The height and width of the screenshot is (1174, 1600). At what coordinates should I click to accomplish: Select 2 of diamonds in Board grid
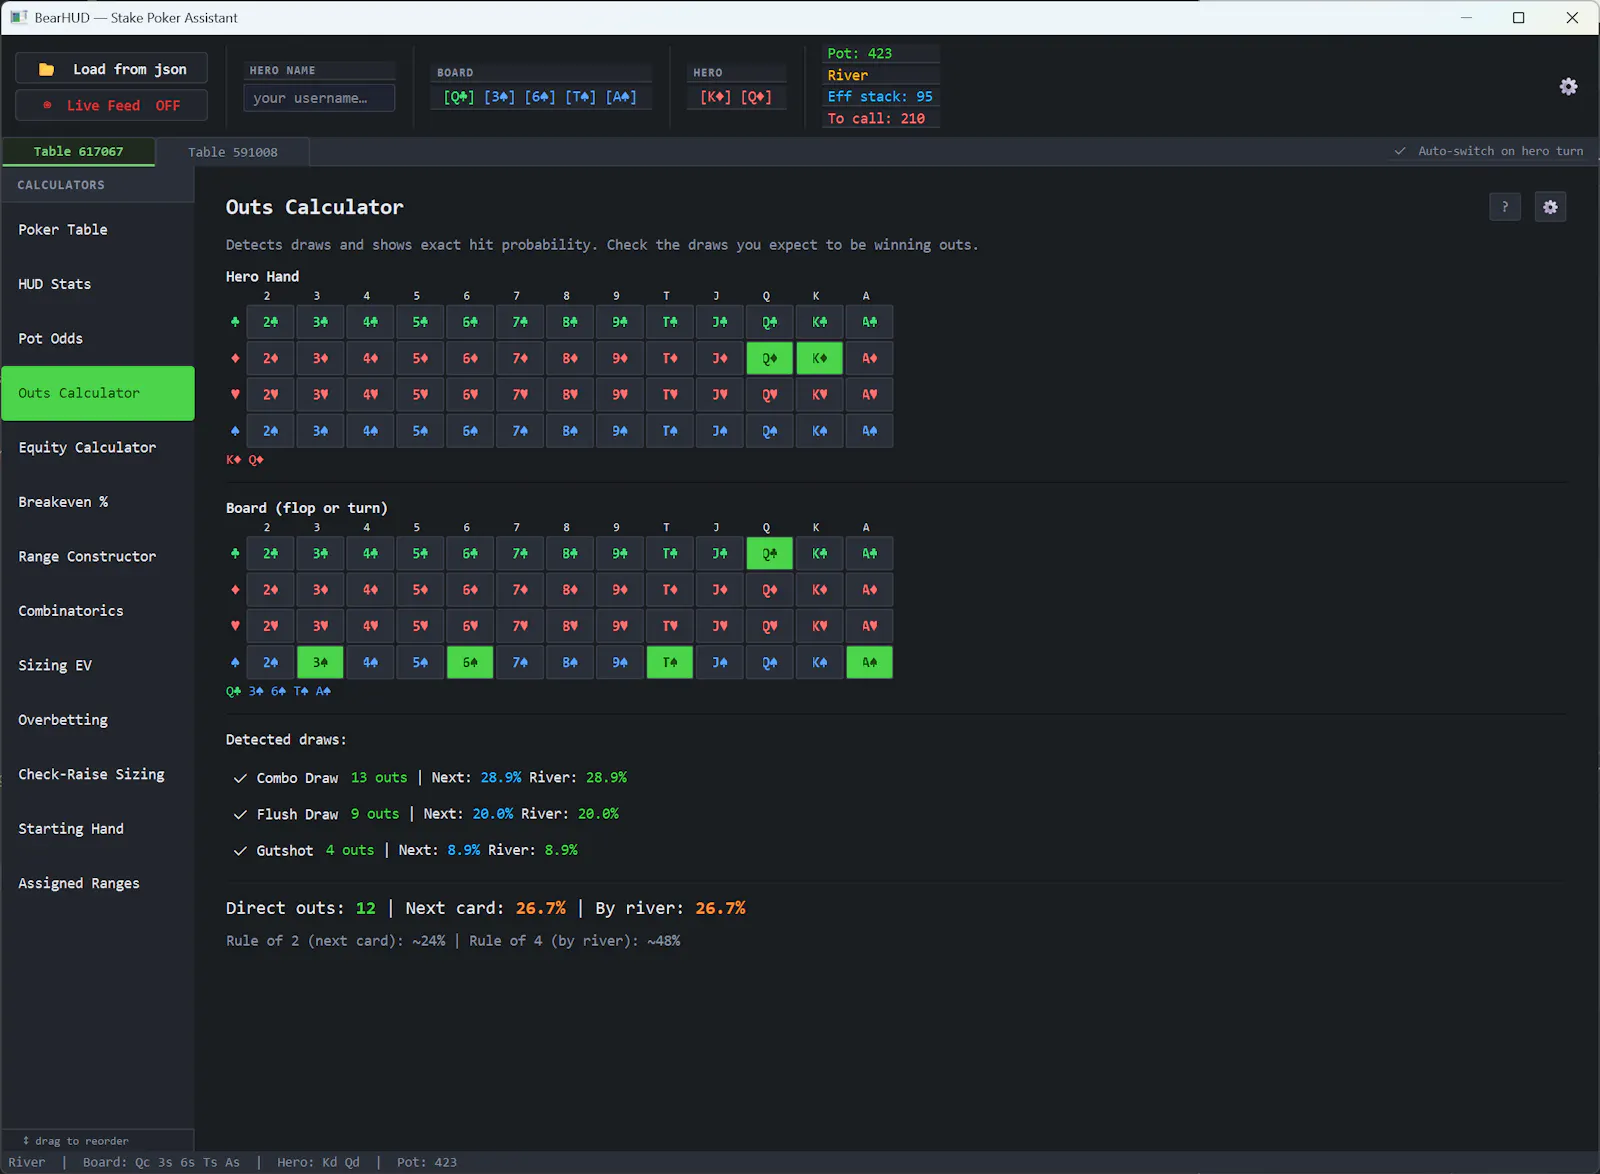[x=270, y=590]
